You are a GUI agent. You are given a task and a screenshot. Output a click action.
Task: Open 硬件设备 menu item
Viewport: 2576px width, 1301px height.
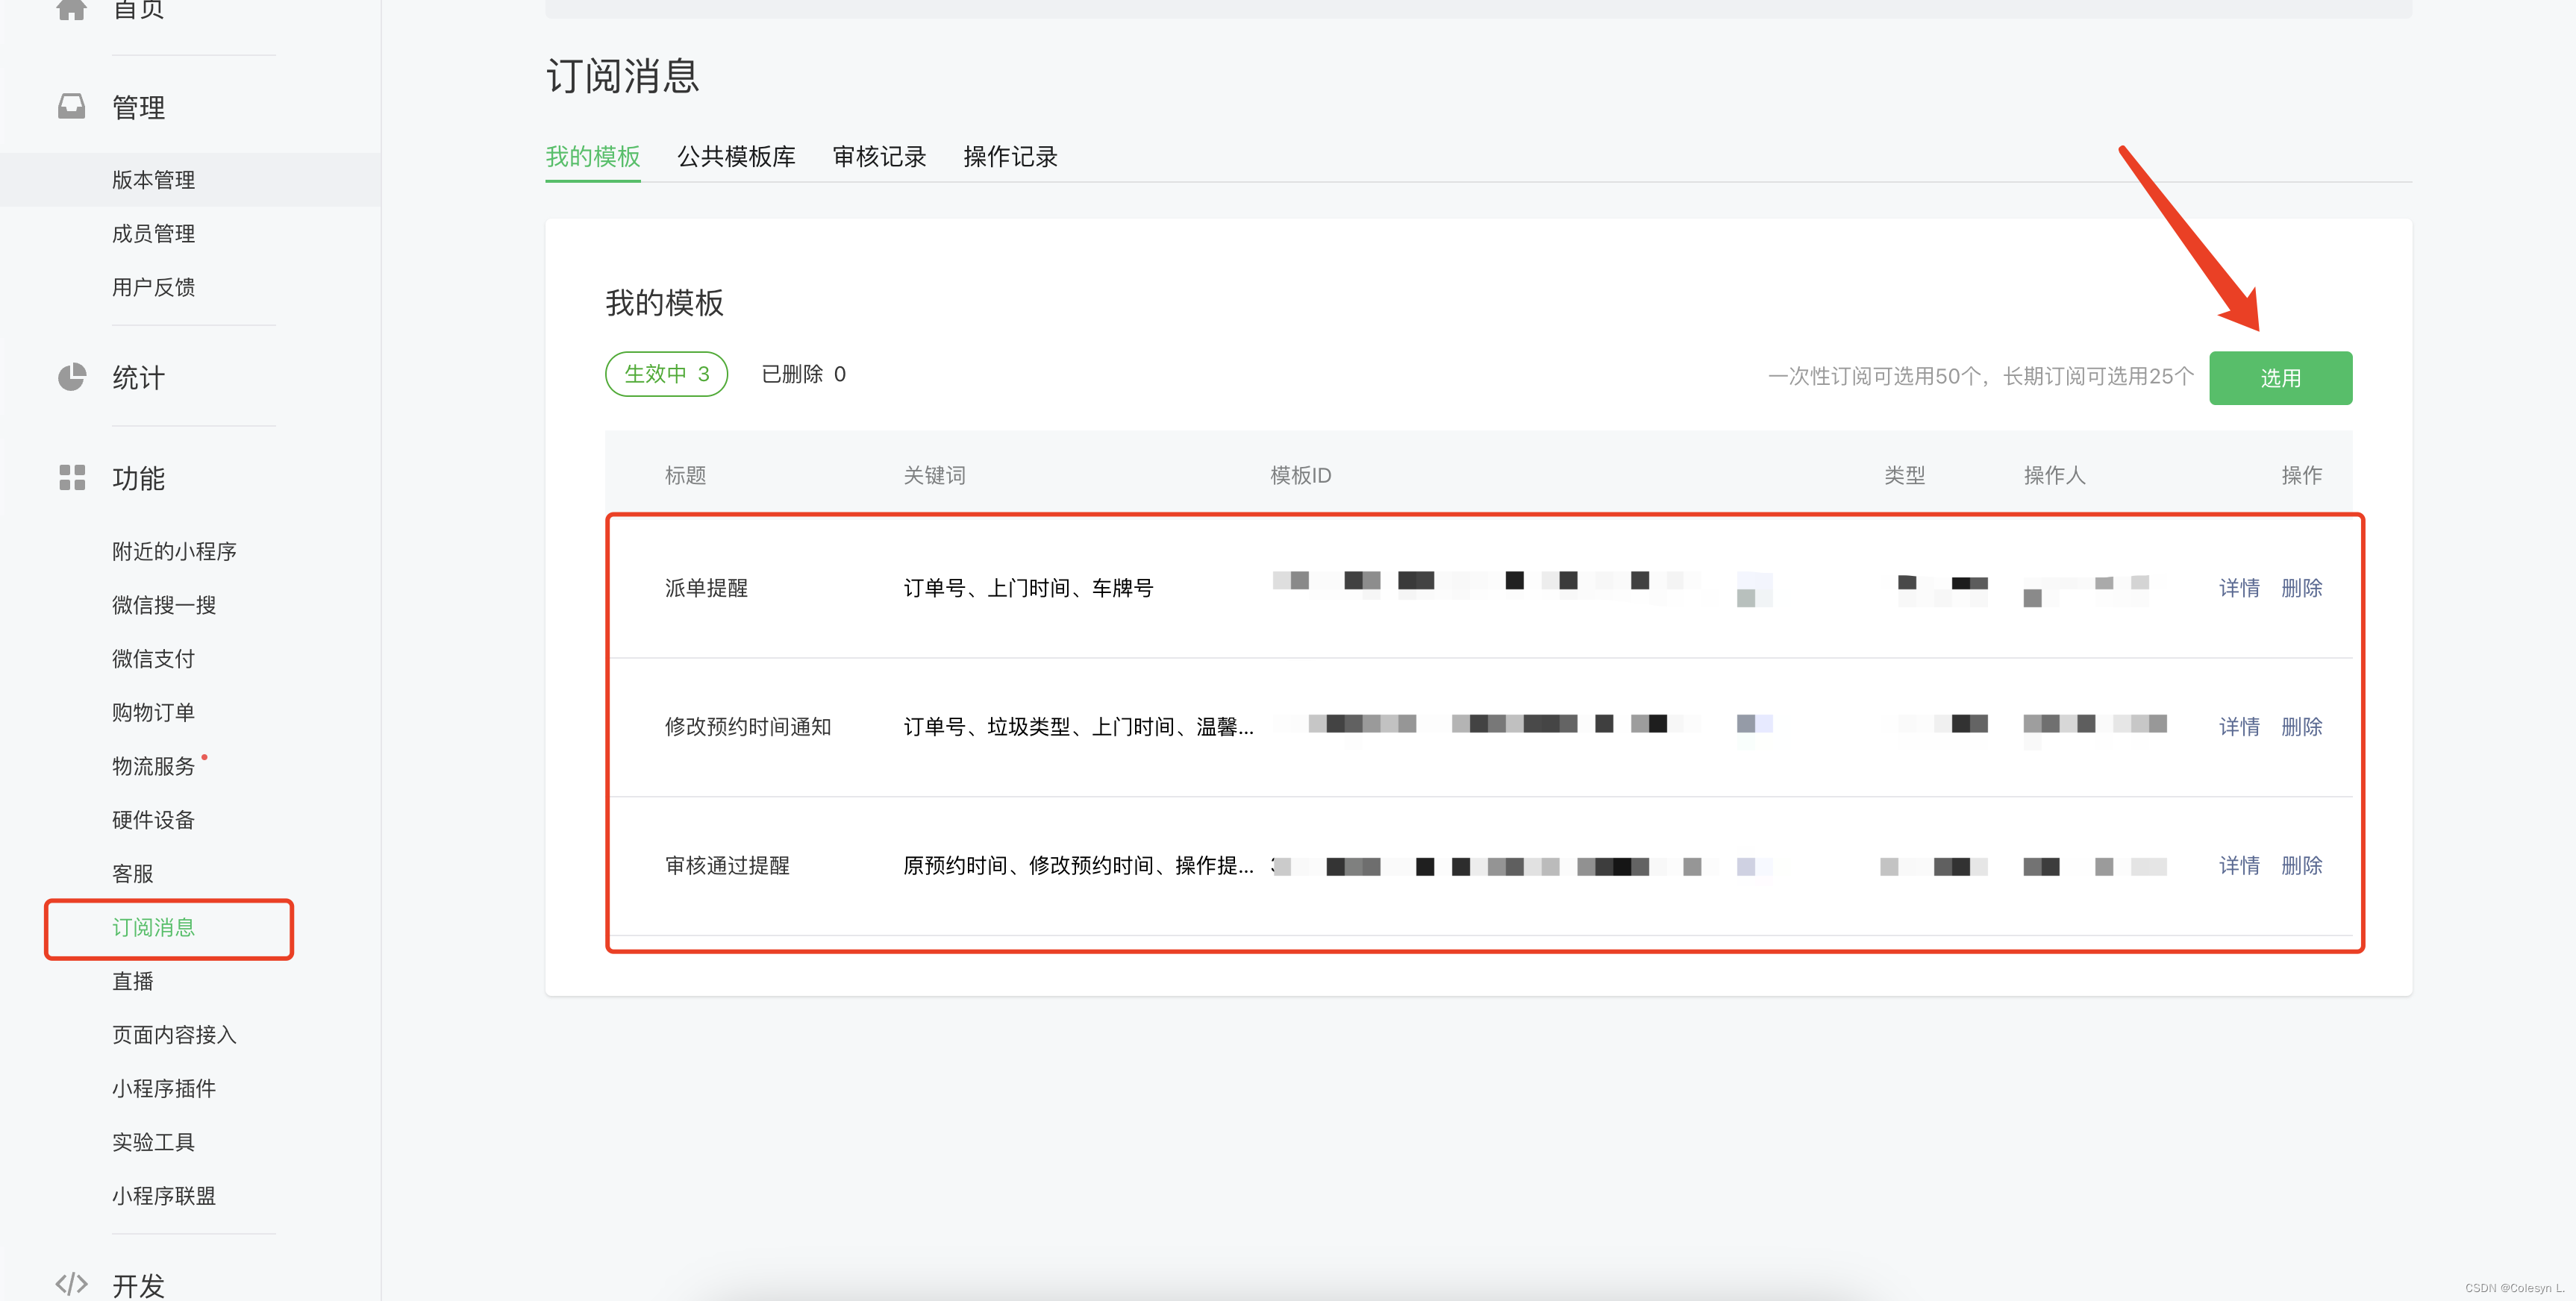click(153, 820)
